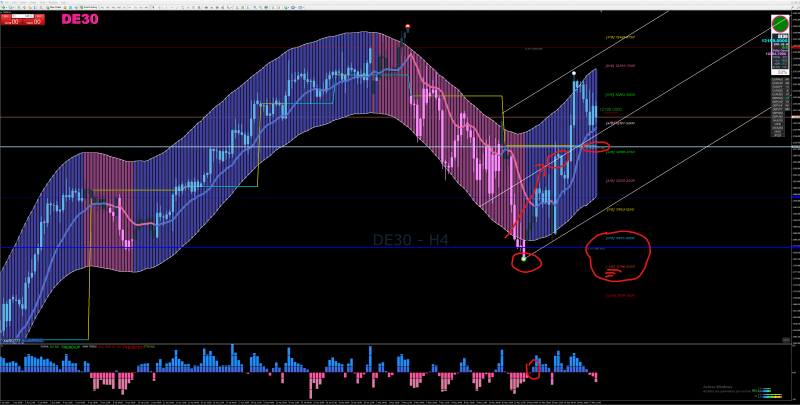Zoom out the chart via toolbar
The height and width of the screenshot is (405, 800).
[260, 7]
